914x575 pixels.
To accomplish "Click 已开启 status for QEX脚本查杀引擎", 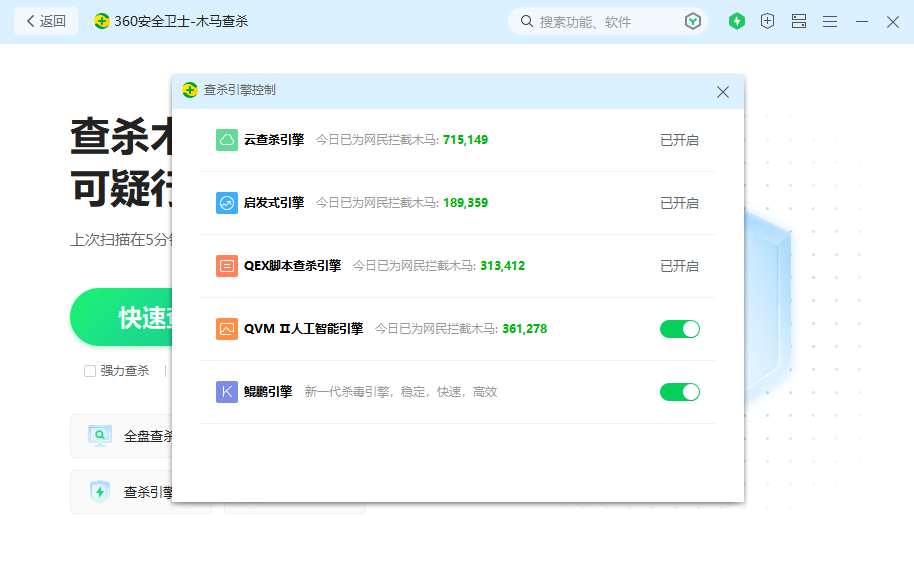I will [679, 266].
